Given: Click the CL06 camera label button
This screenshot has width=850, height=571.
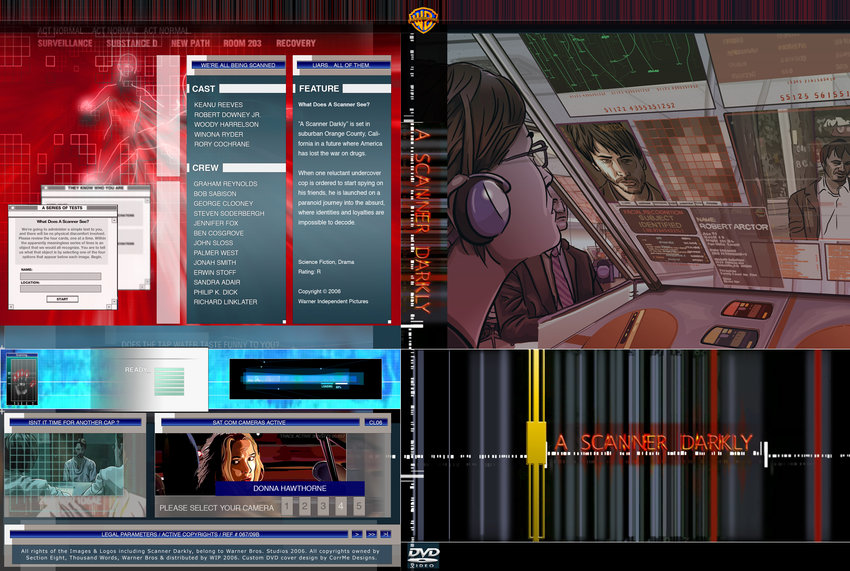Looking at the screenshot, I should pyautogui.click(x=376, y=422).
